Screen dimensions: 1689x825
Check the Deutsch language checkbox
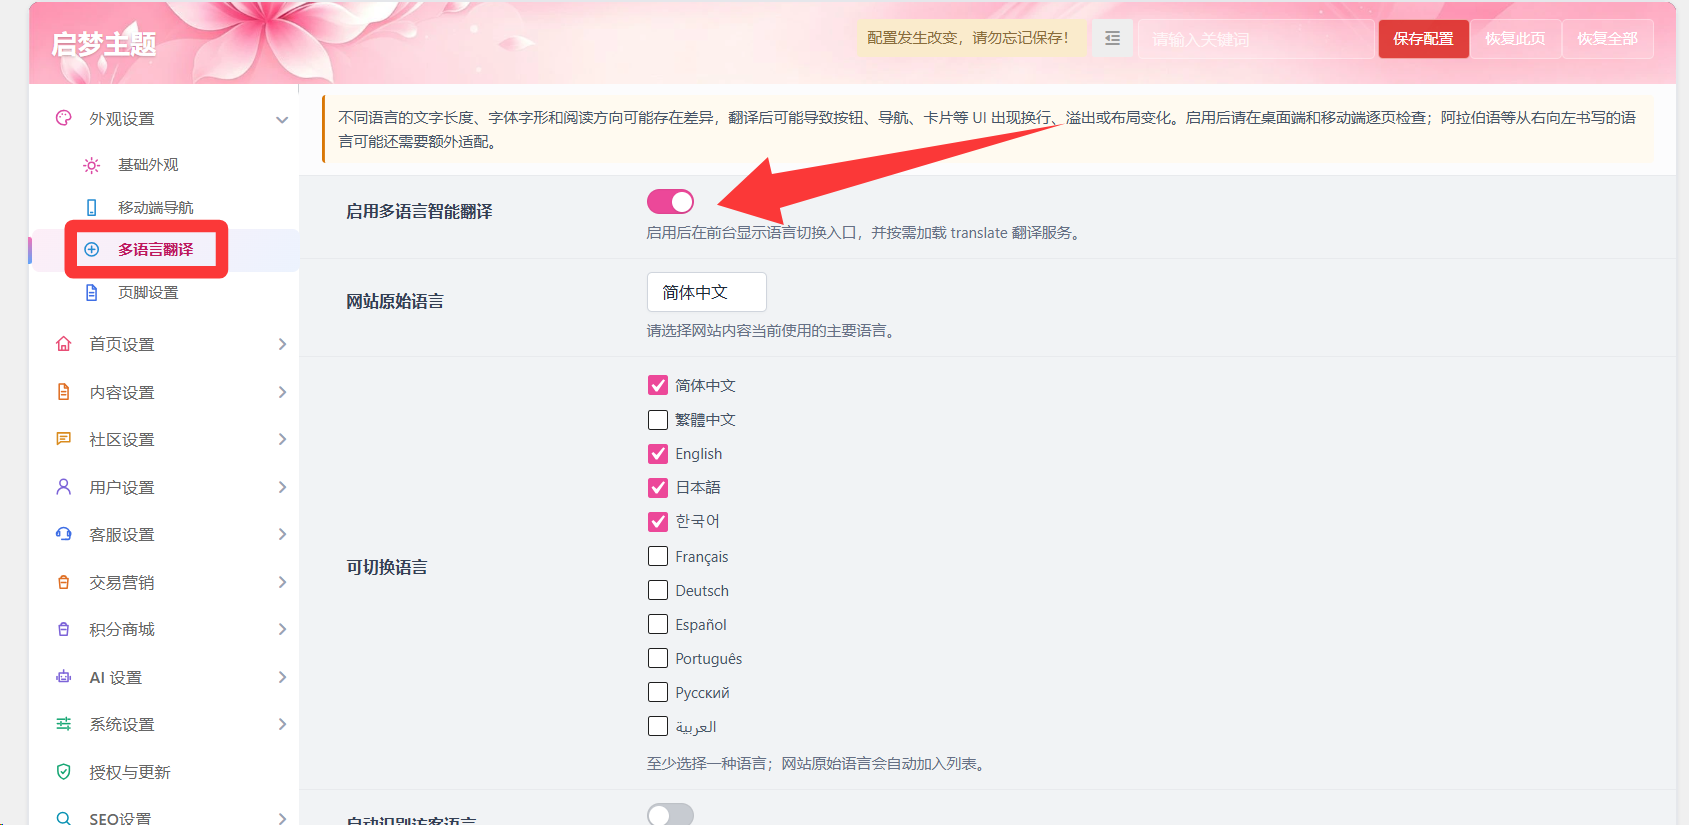[x=658, y=590]
